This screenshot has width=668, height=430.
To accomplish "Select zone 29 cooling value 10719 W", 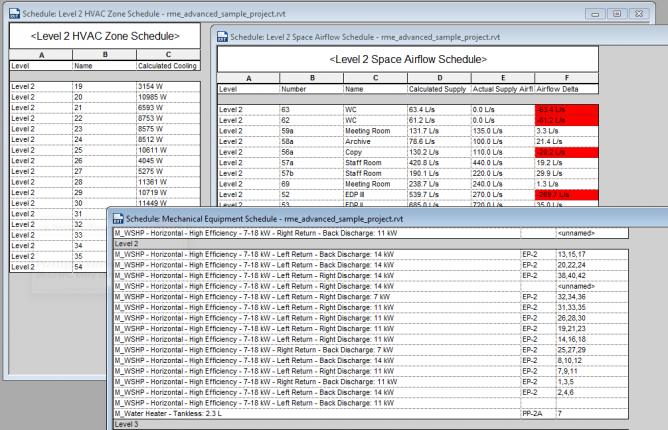I will (x=168, y=193).
